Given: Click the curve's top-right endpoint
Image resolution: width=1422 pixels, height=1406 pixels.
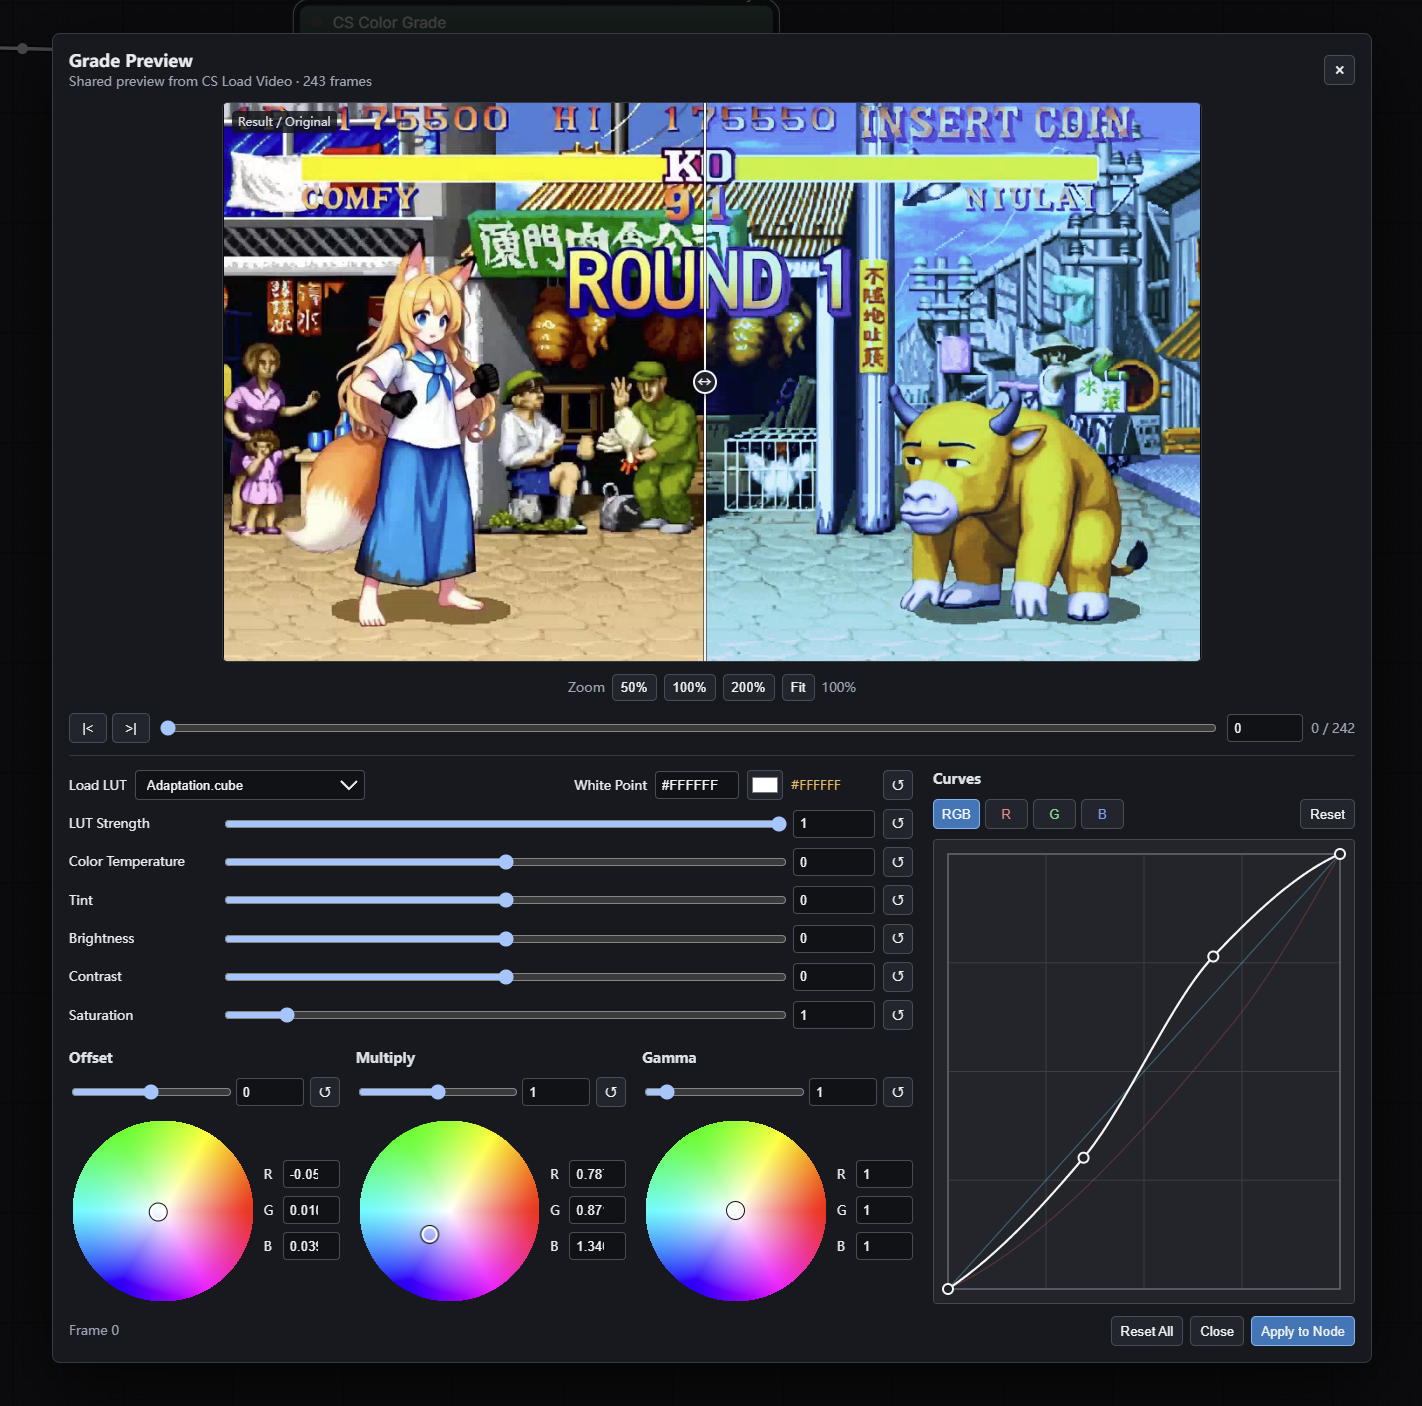Looking at the screenshot, I should [1340, 854].
